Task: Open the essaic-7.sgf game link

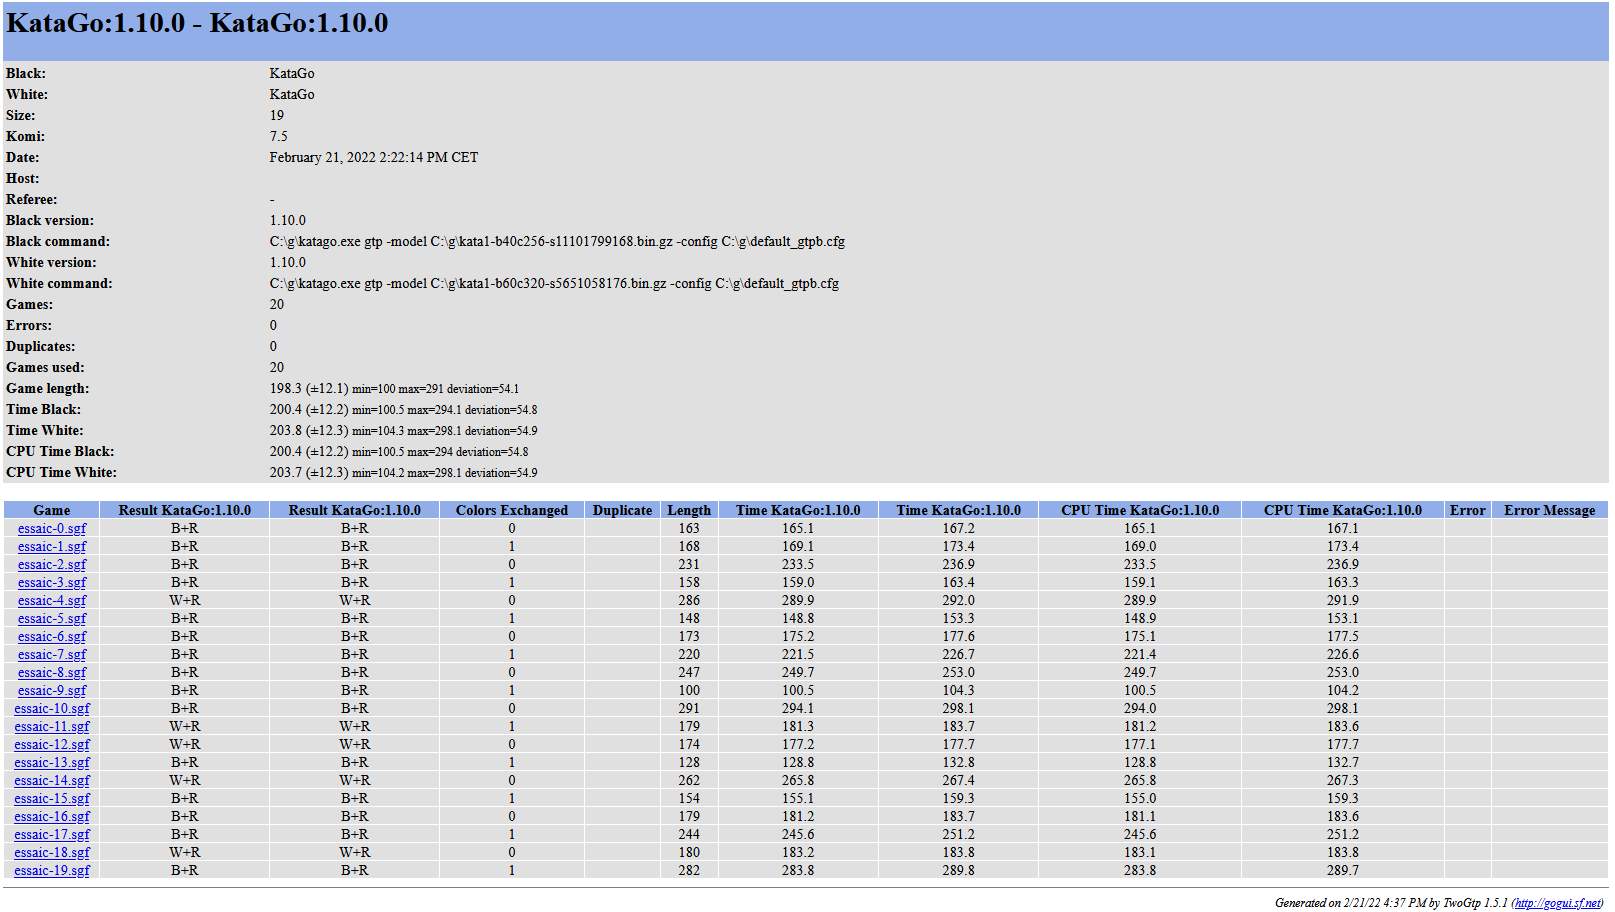Action: [x=52, y=654]
